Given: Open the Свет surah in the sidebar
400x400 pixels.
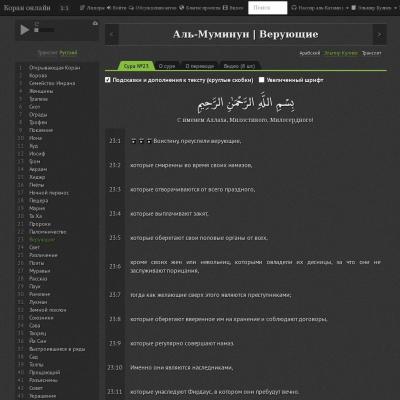Looking at the screenshot, I should click(x=34, y=247).
